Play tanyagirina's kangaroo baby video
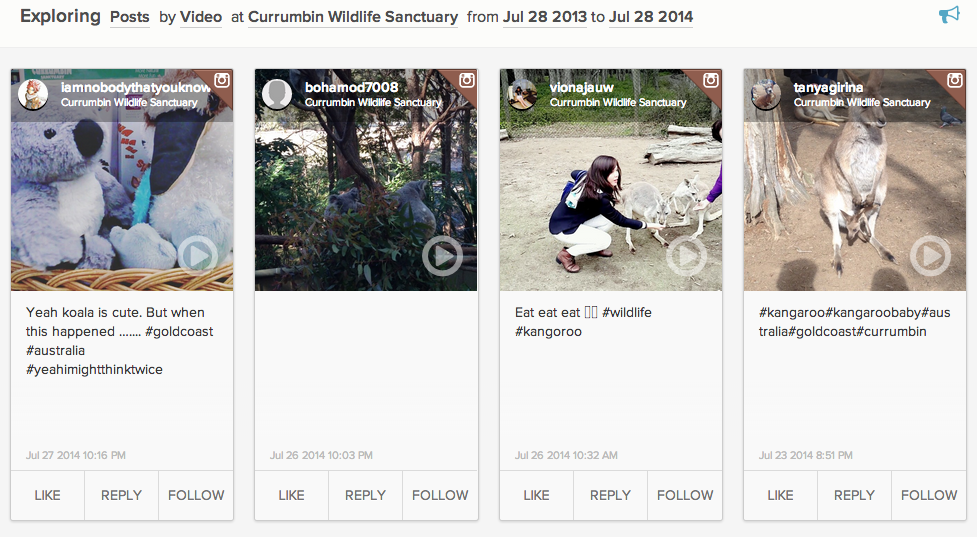977x537 pixels. coord(931,256)
